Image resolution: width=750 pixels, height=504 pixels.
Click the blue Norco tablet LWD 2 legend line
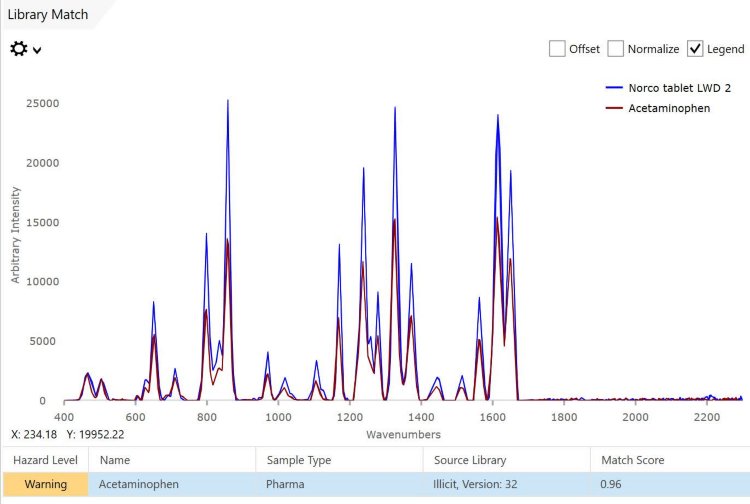pyautogui.click(x=614, y=88)
